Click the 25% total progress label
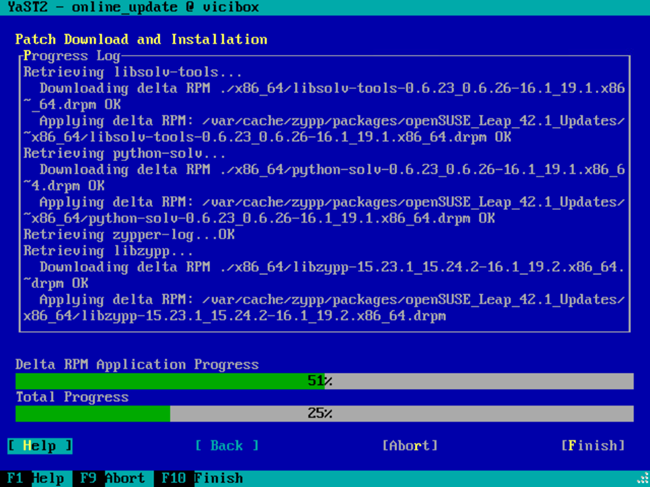The image size is (650, 487). [320, 413]
